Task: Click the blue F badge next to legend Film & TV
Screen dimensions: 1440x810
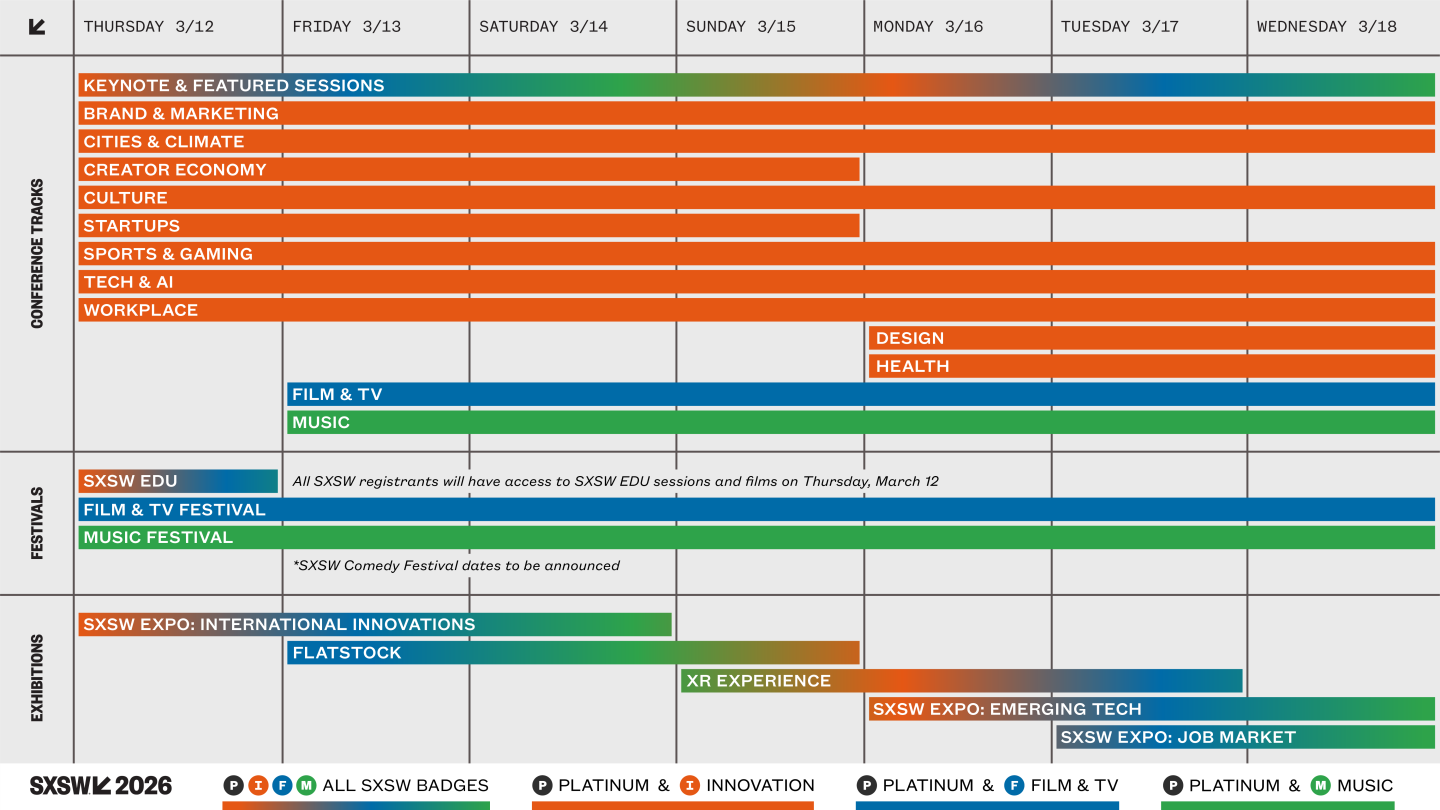Action: (x=1014, y=785)
